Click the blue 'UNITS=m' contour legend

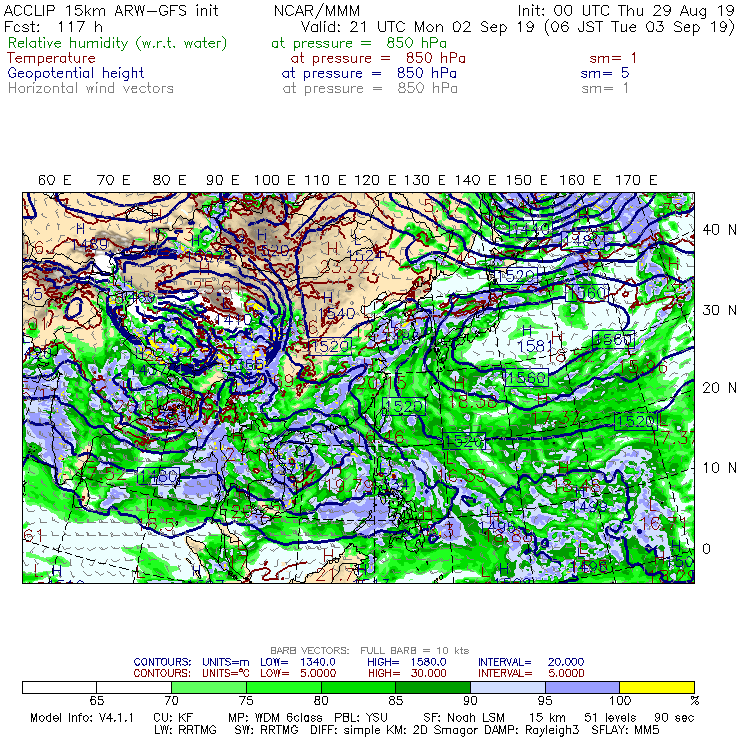[x=226, y=662]
